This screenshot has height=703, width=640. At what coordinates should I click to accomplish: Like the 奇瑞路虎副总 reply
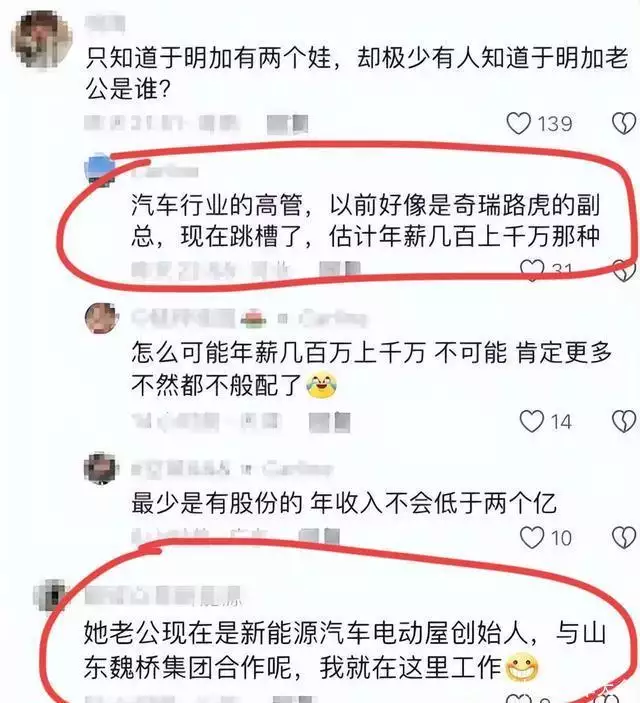coord(532,270)
